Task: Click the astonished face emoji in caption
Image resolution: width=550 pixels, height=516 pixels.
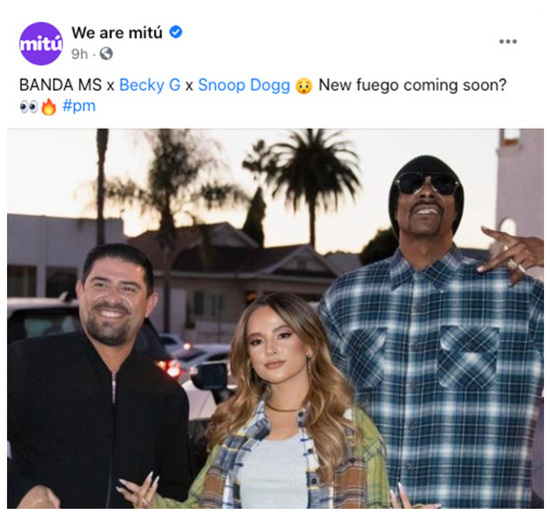Action: coord(304,86)
